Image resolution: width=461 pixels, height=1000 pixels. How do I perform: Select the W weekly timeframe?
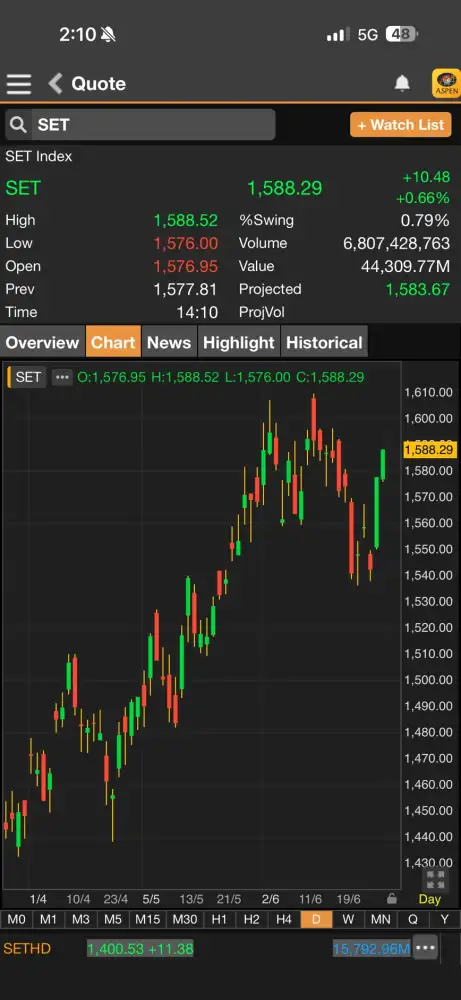[348, 919]
